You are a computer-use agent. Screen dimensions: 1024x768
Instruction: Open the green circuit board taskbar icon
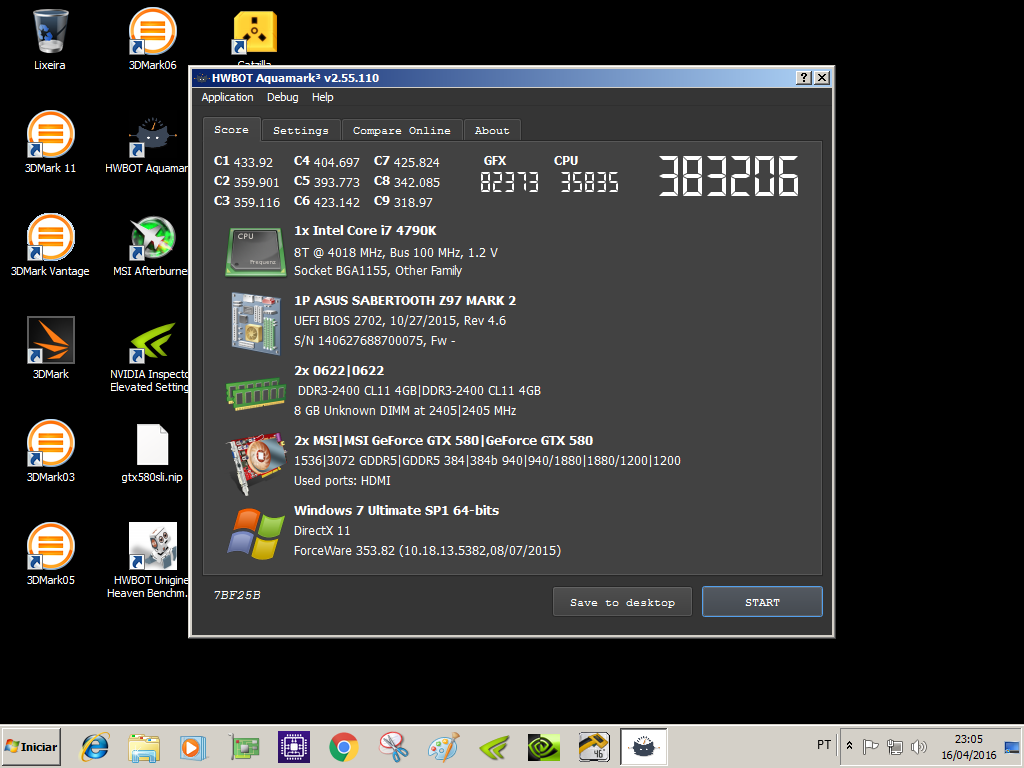[x=244, y=746]
